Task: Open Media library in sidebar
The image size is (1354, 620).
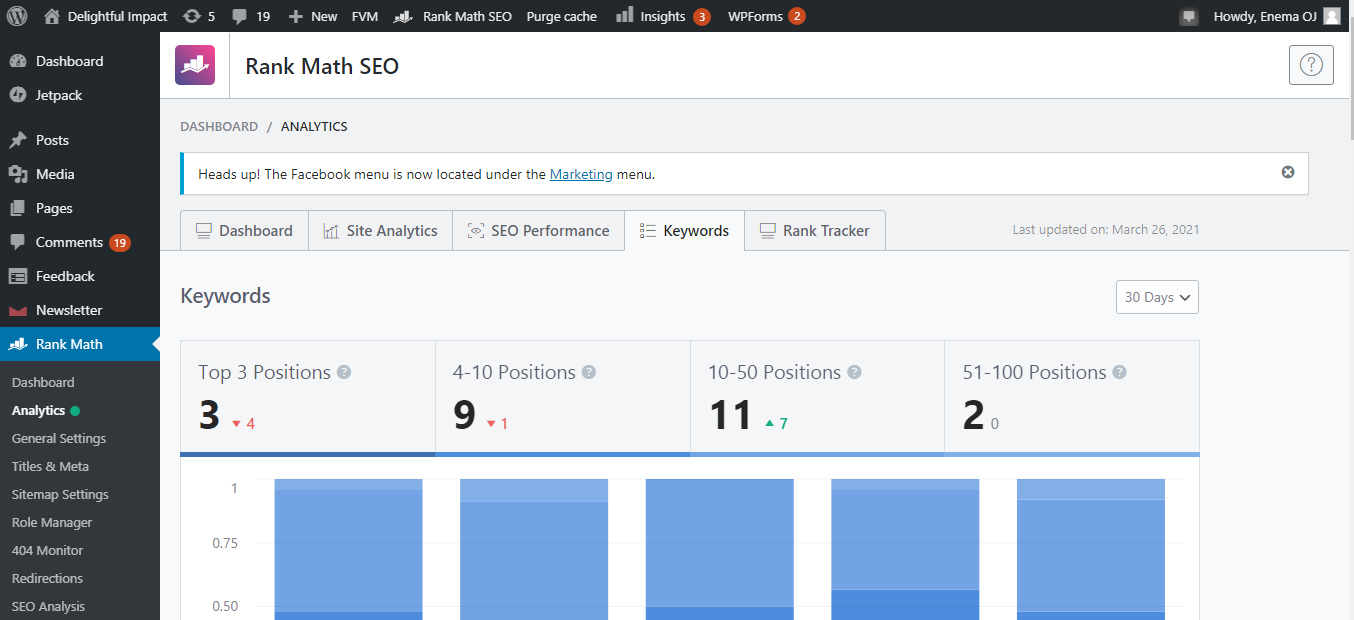Action: (80, 174)
